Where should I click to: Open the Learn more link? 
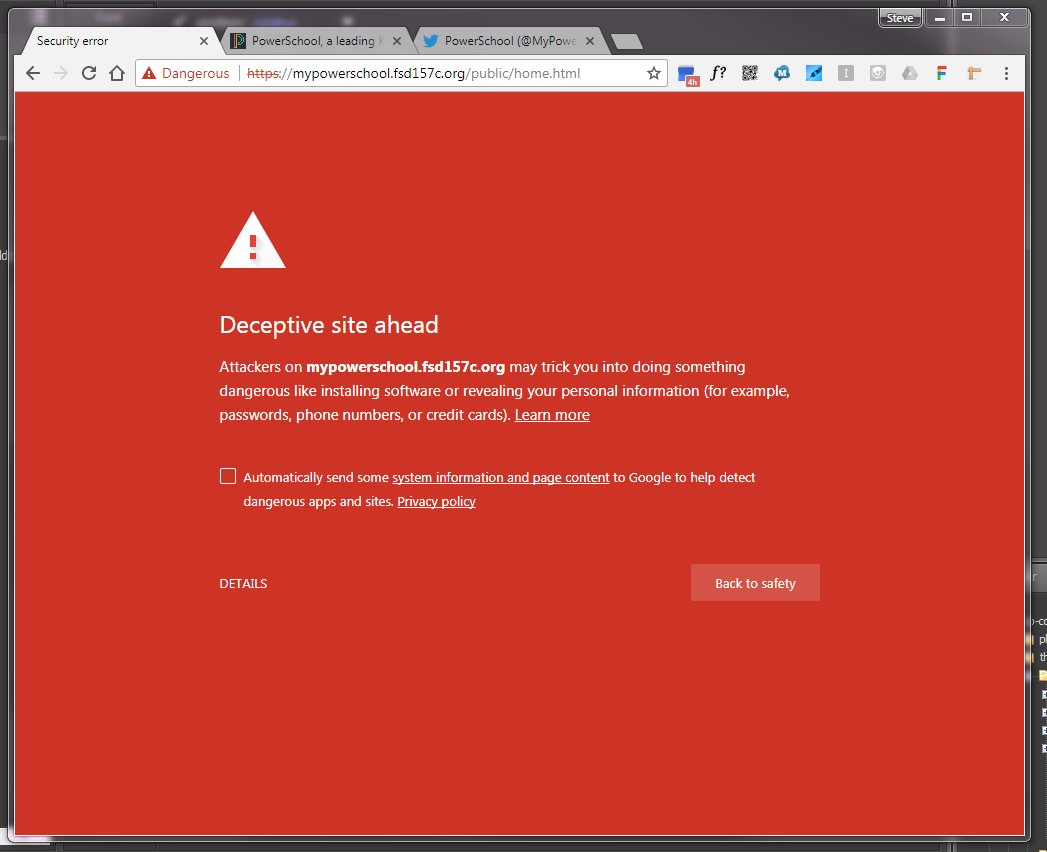[x=552, y=415]
